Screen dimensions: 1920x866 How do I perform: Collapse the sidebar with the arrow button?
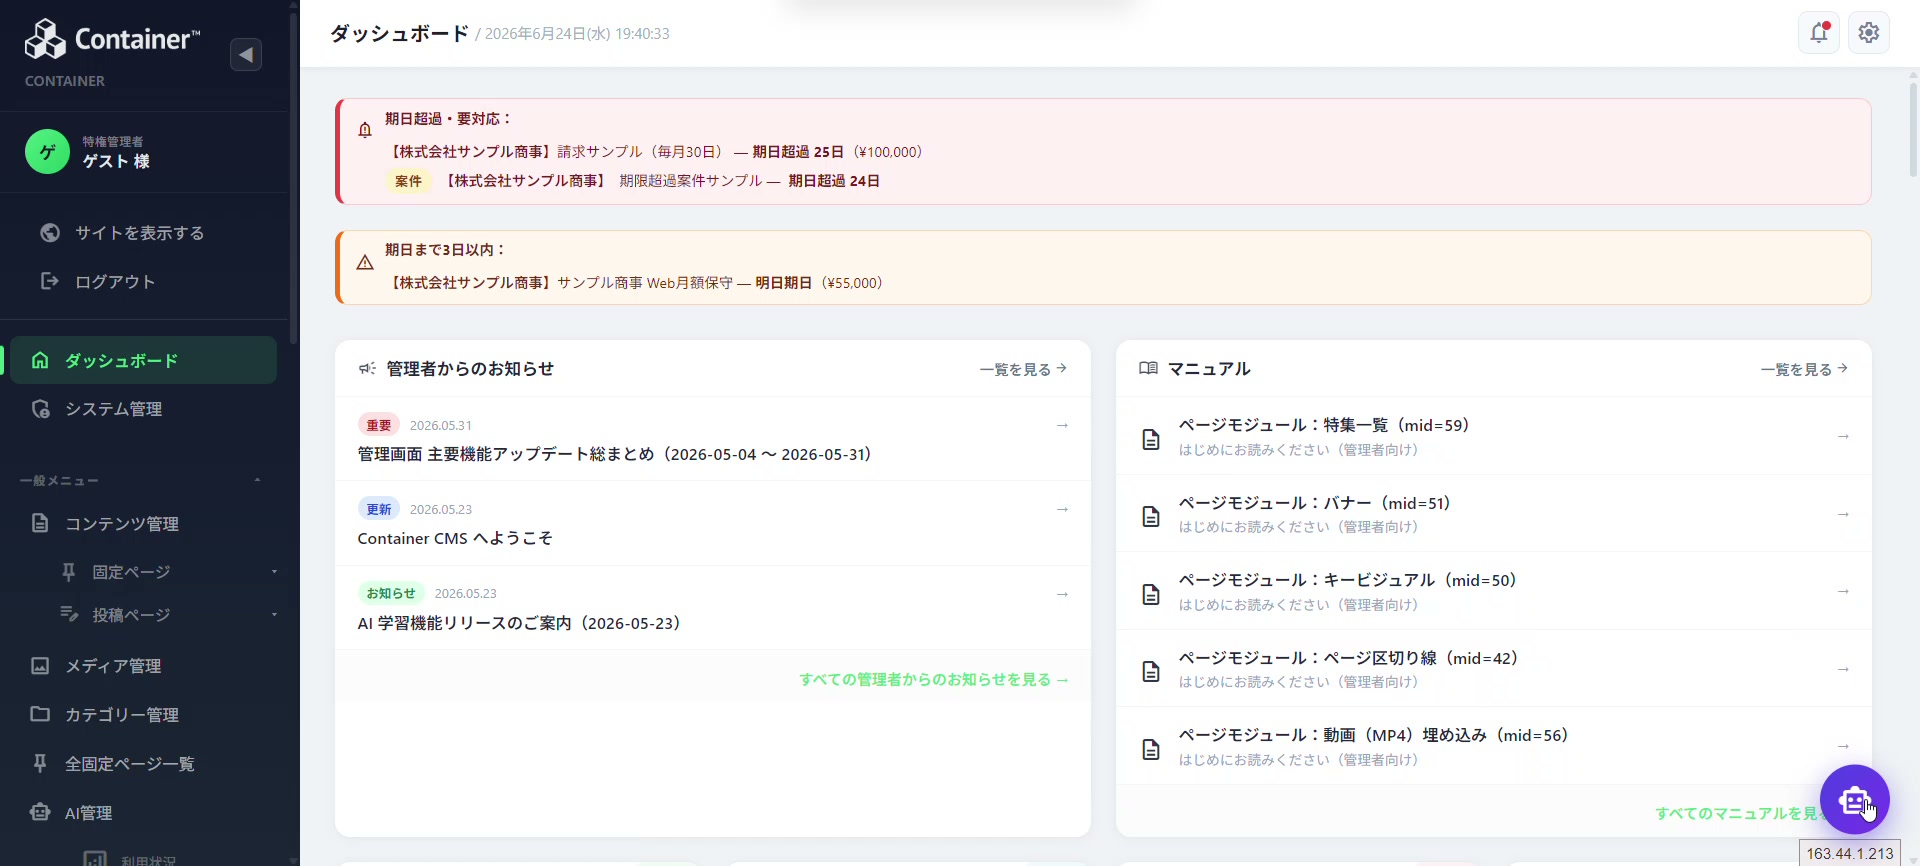tap(246, 54)
